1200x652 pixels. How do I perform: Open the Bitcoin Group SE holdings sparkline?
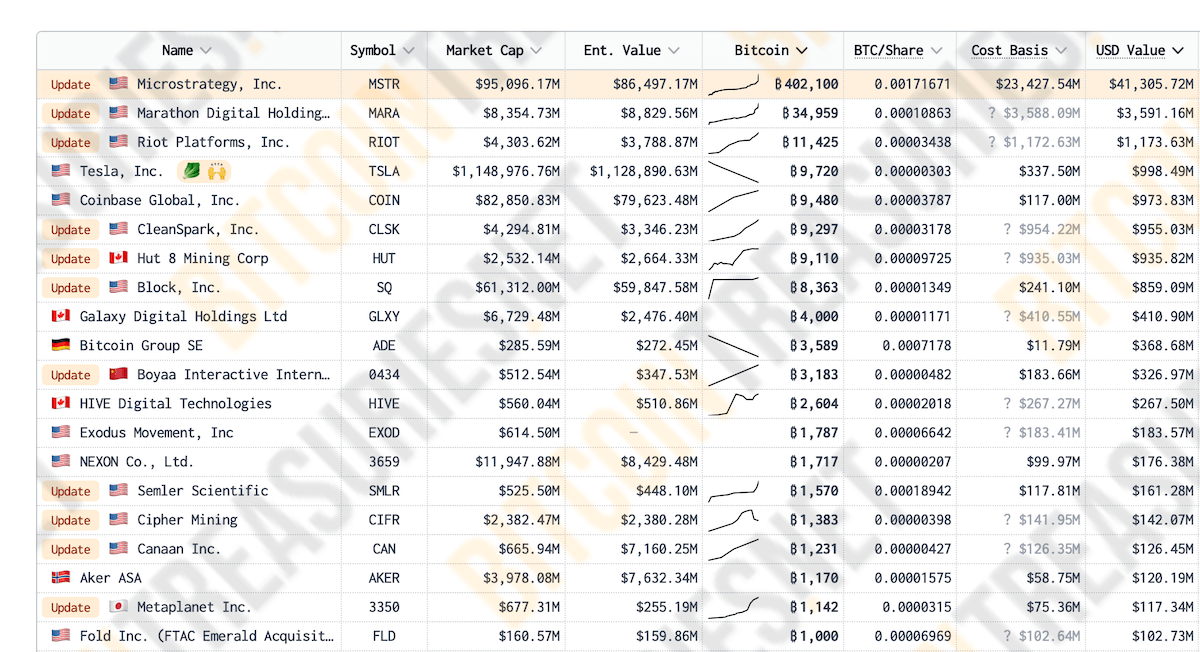click(x=733, y=346)
